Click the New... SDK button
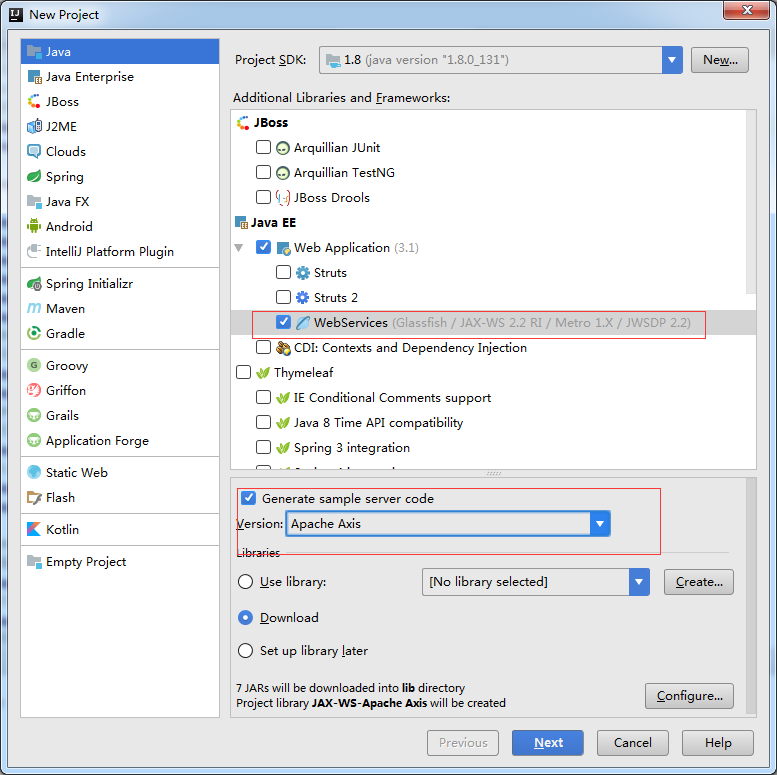The image size is (777, 775). pyautogui.click(x=720, y=60)
